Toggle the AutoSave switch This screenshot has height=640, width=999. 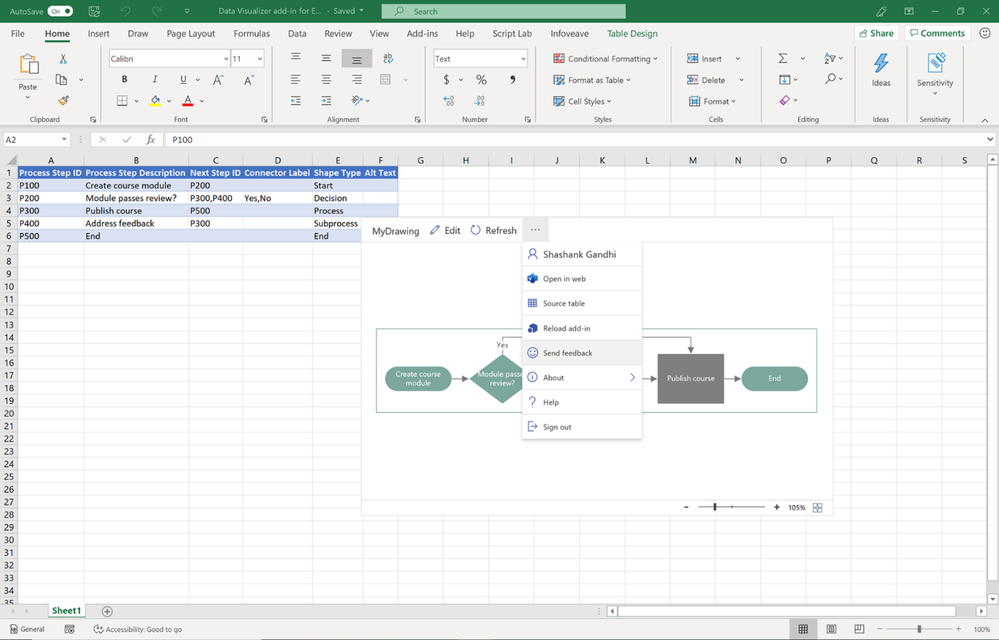click(60, 12)
